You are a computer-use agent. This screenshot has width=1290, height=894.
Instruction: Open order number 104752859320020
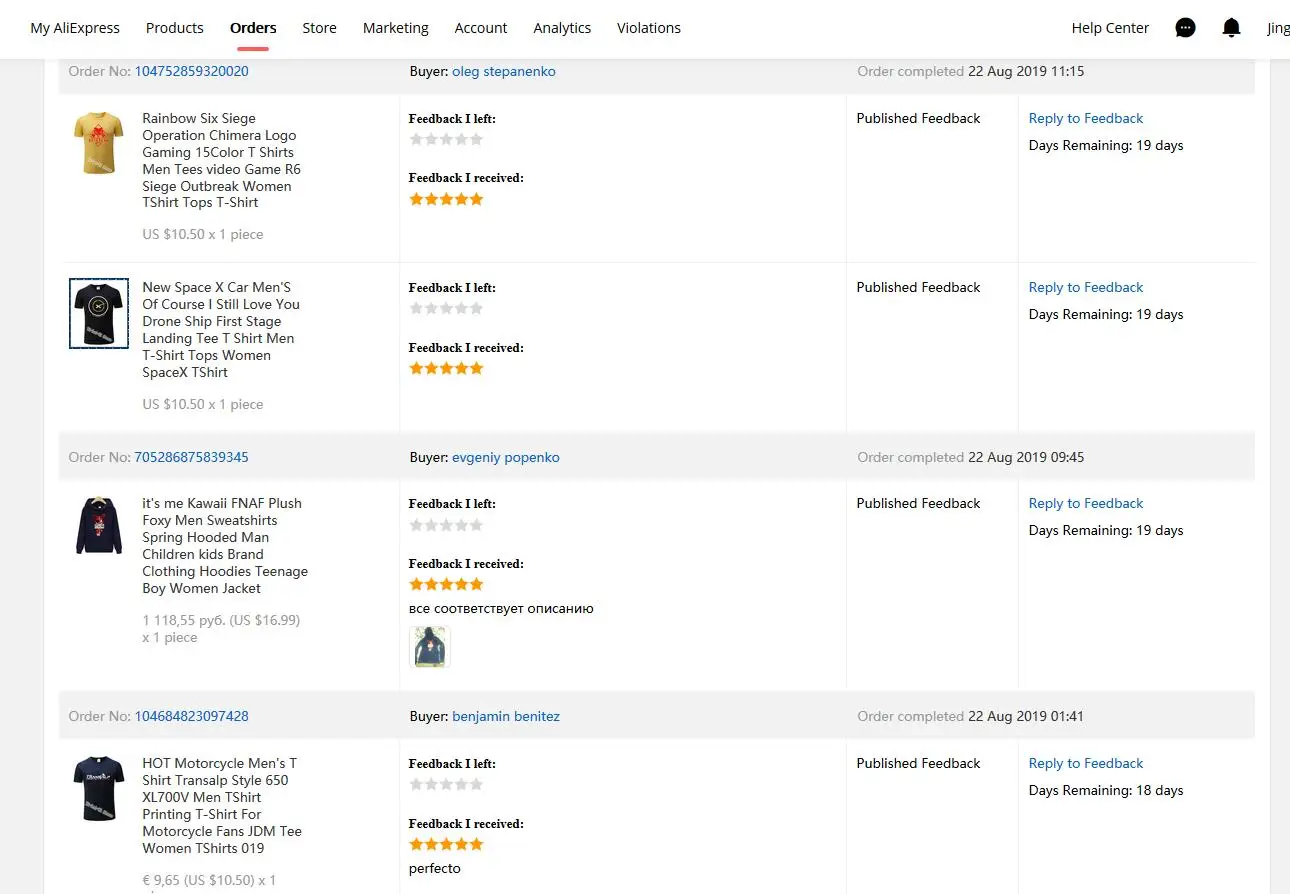pyautogui.click(x=191, y=71)
